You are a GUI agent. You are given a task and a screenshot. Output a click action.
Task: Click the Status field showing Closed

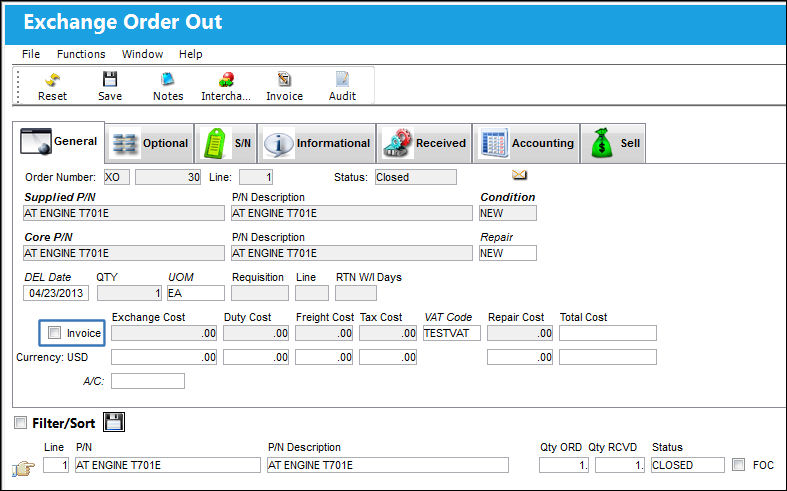tap(416, 177)
